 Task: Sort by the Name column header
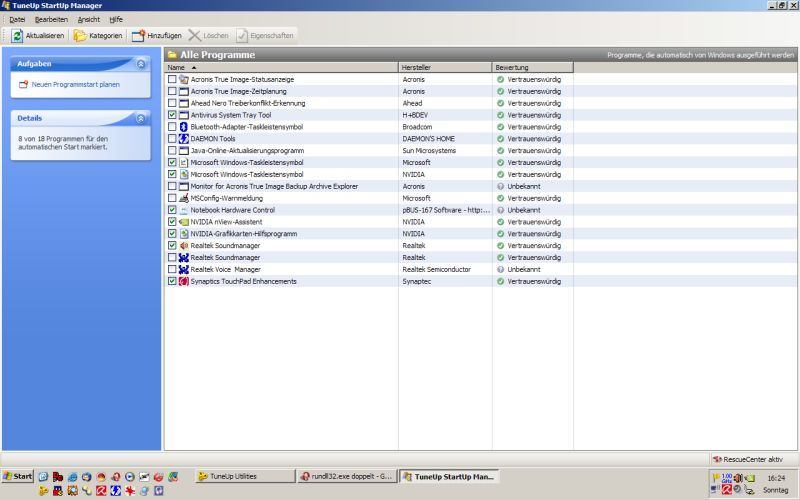(x=281, y=67)
